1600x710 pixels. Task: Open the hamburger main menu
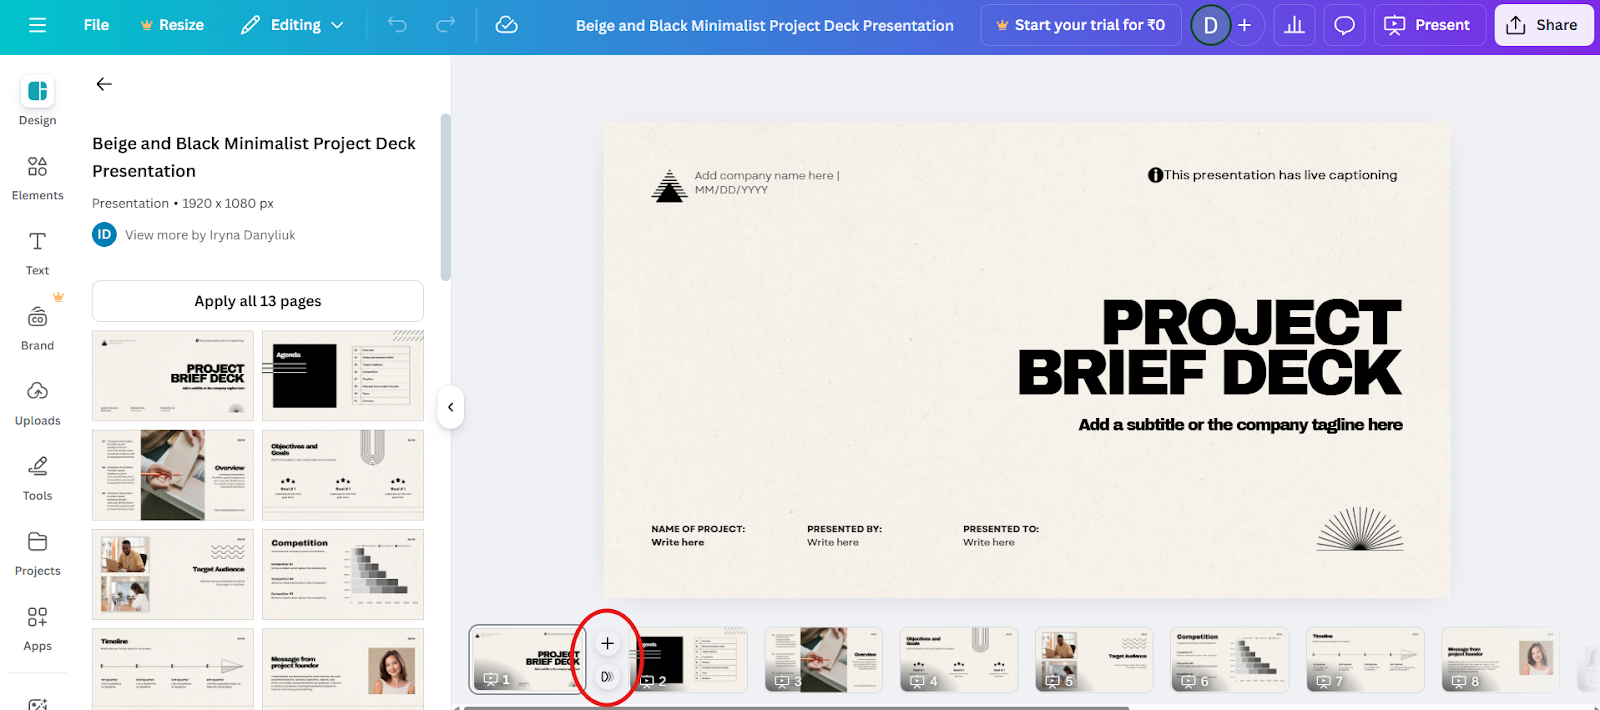(38, 25)
